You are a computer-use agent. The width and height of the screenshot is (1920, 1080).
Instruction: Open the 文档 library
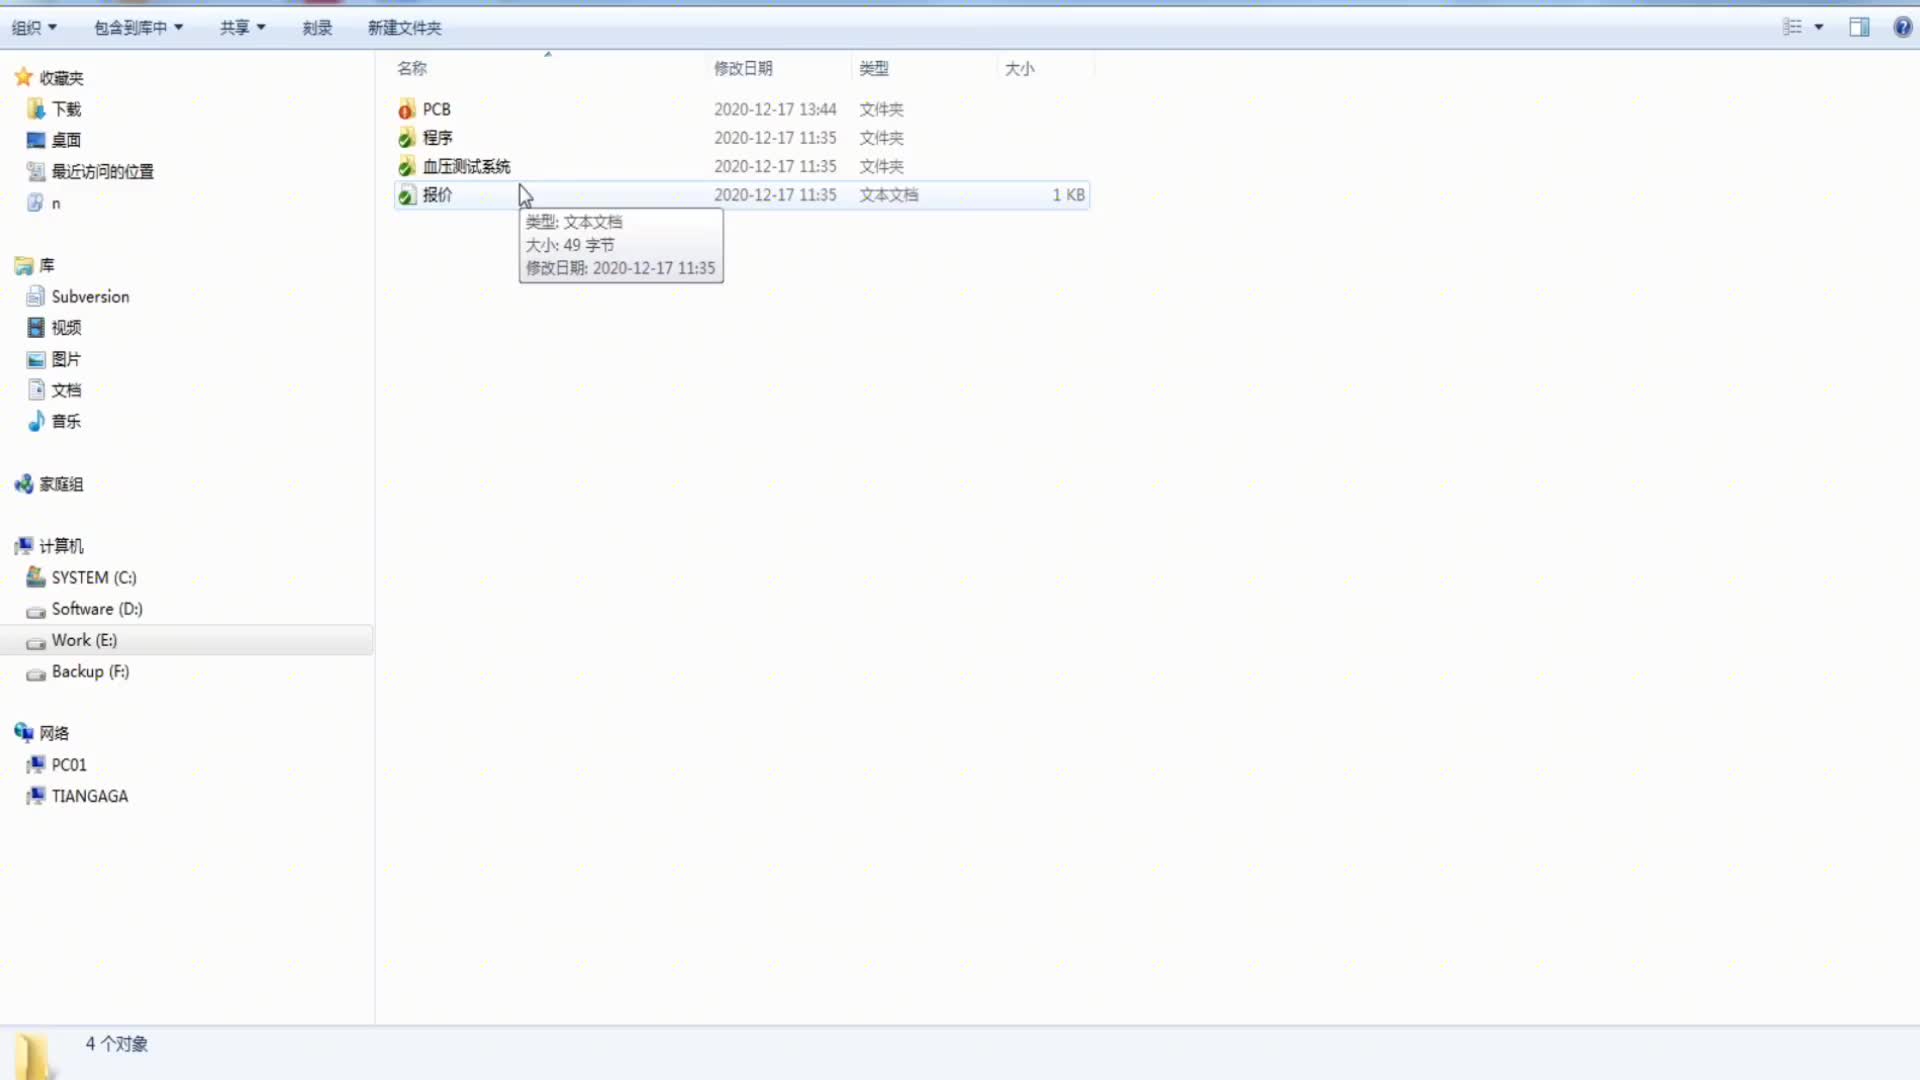coord(66,390)
